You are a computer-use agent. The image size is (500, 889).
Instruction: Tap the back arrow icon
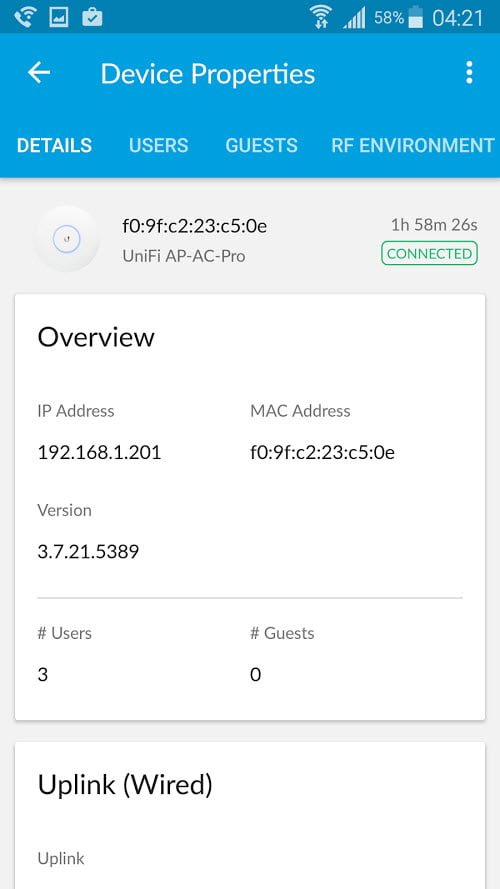click(x=39, y=73)
